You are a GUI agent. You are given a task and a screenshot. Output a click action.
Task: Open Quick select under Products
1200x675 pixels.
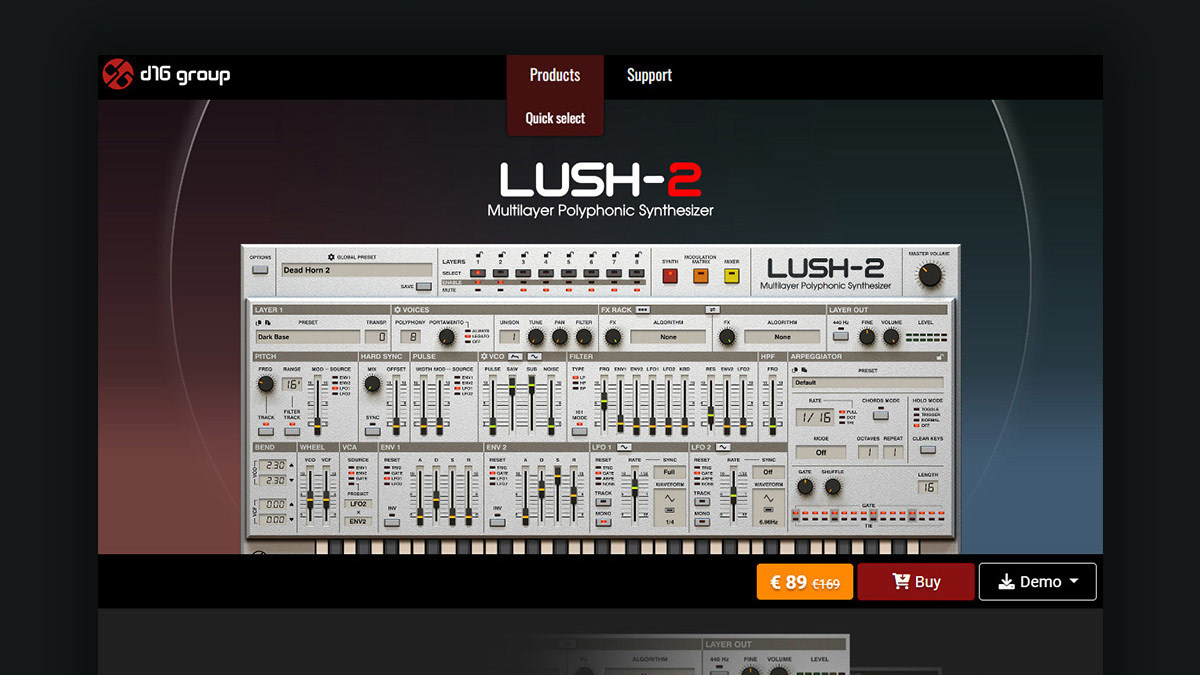point(555,118)
